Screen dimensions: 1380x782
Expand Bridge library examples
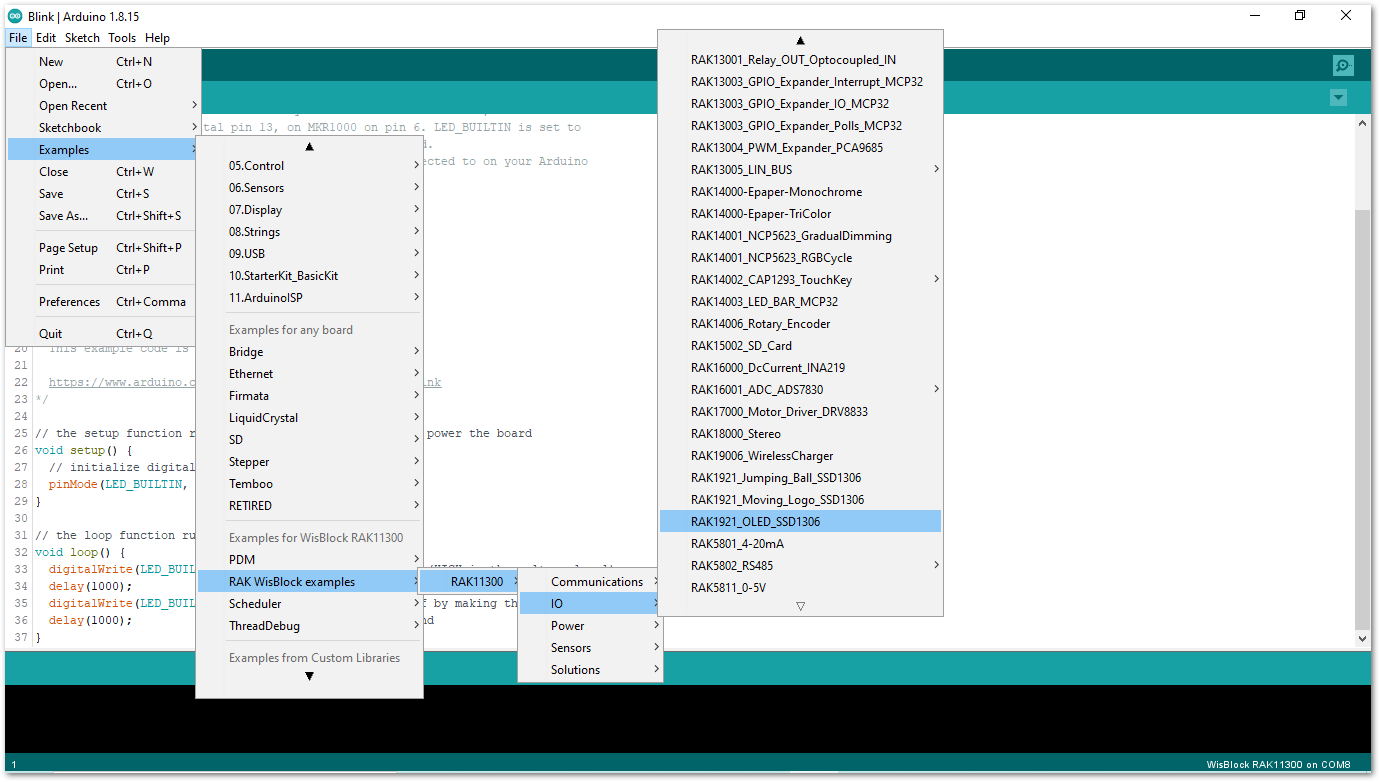point(310,352)
